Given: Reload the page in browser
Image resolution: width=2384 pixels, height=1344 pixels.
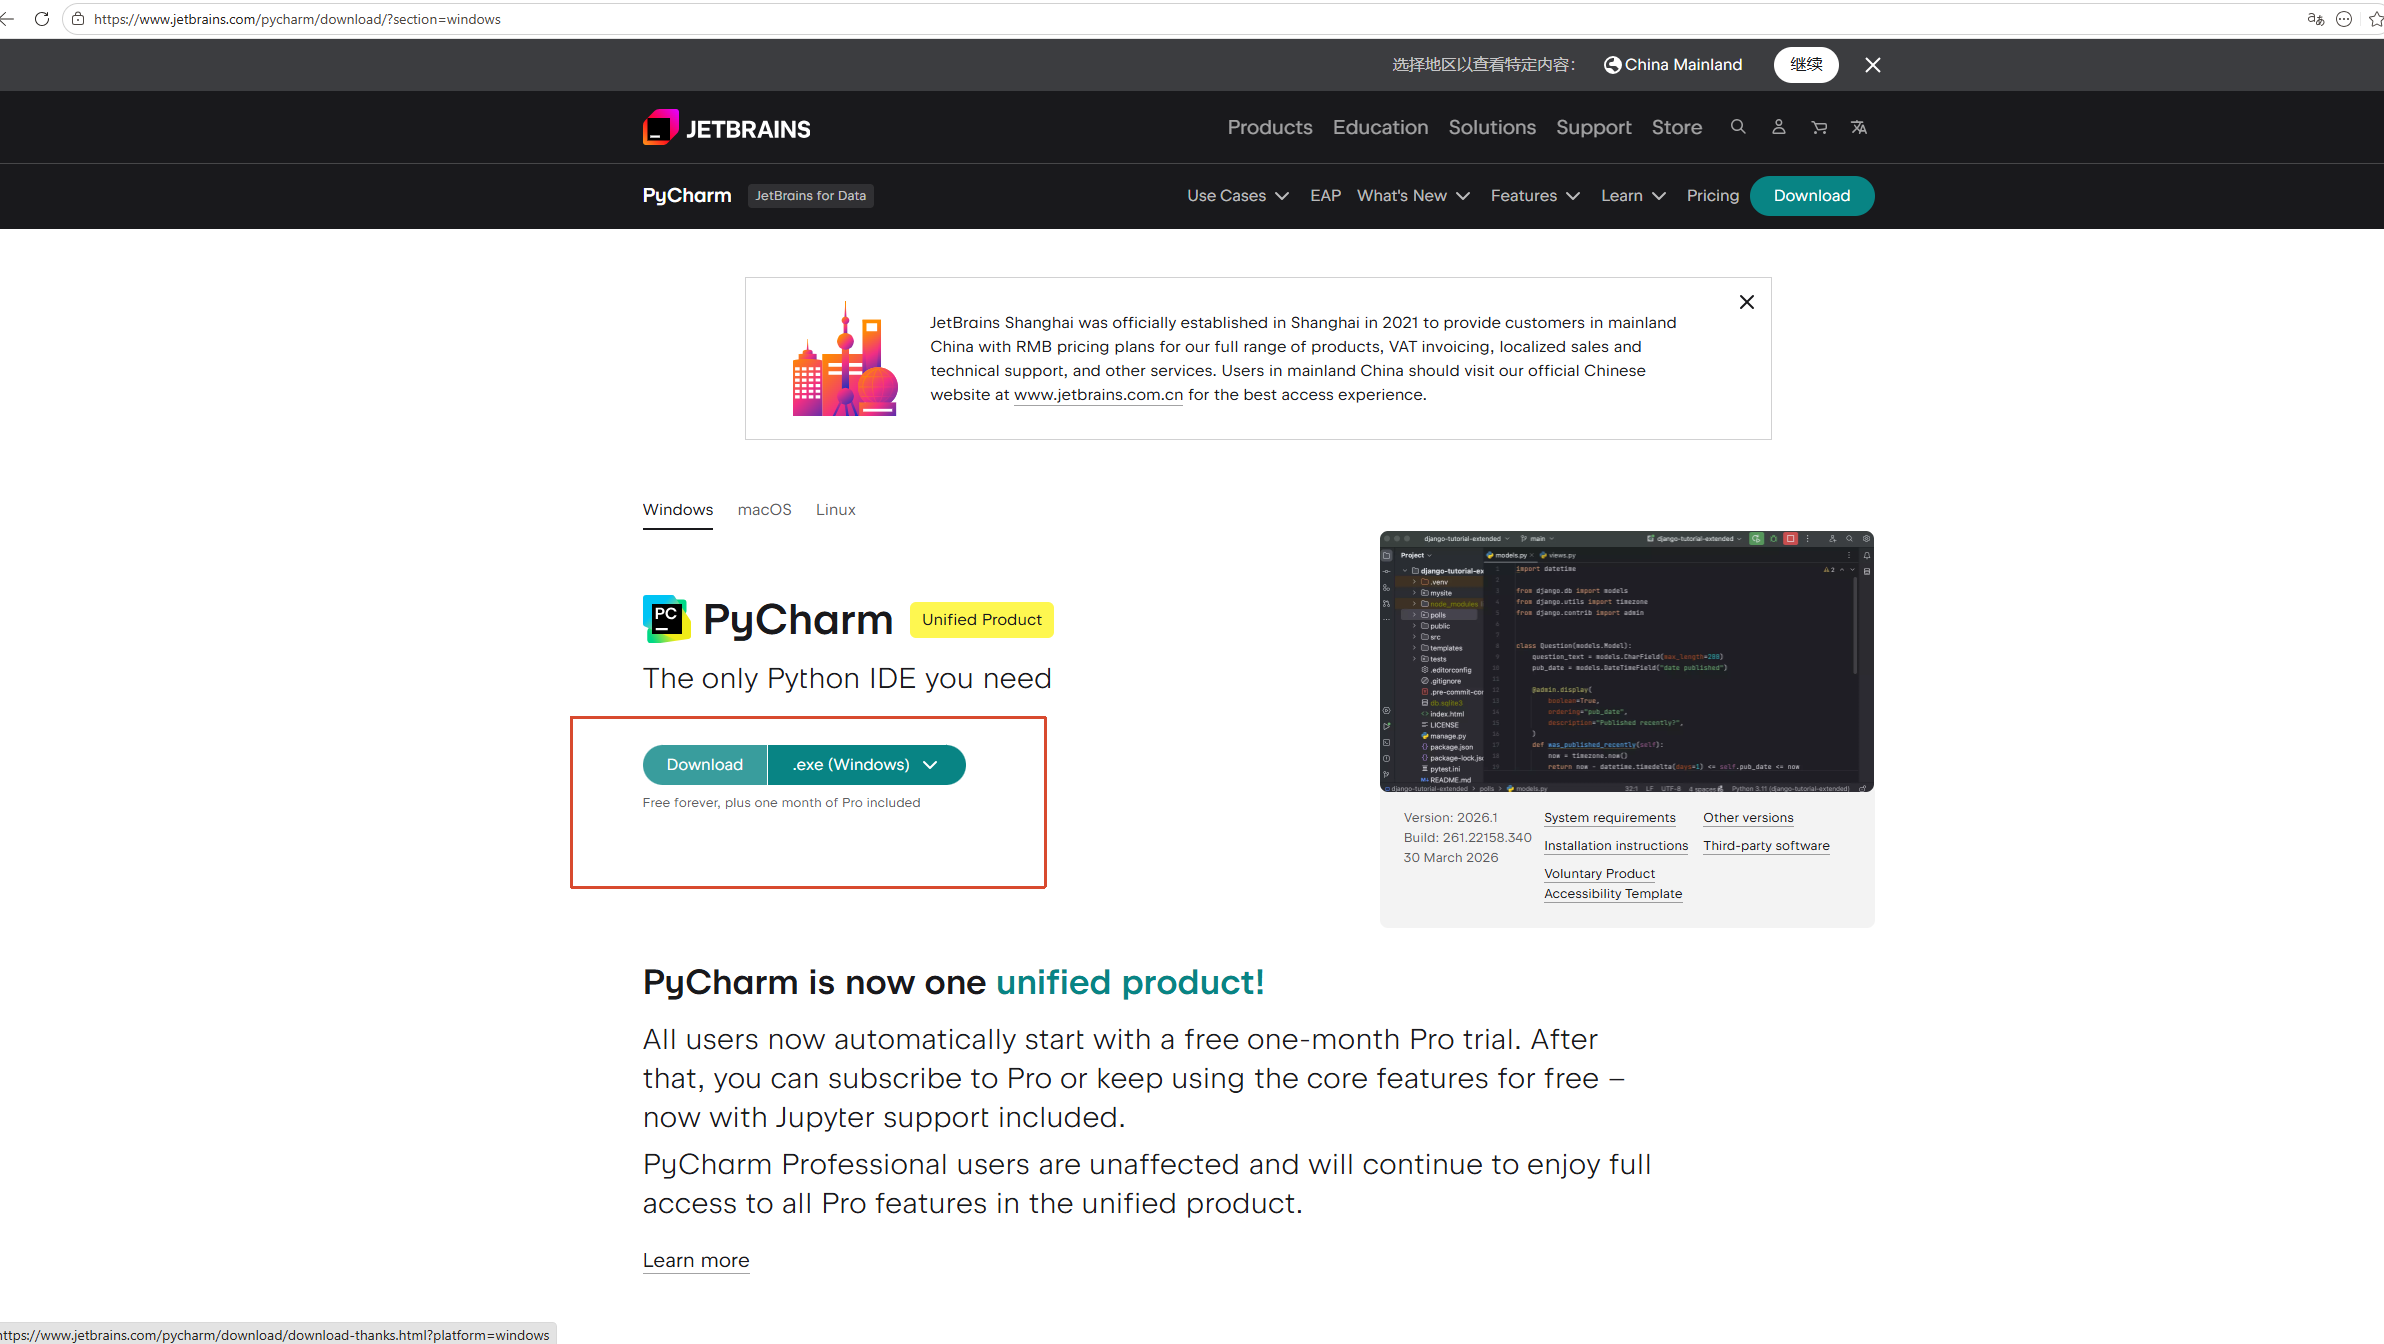Looking at the screenshot, I should (x=42, y=19).
